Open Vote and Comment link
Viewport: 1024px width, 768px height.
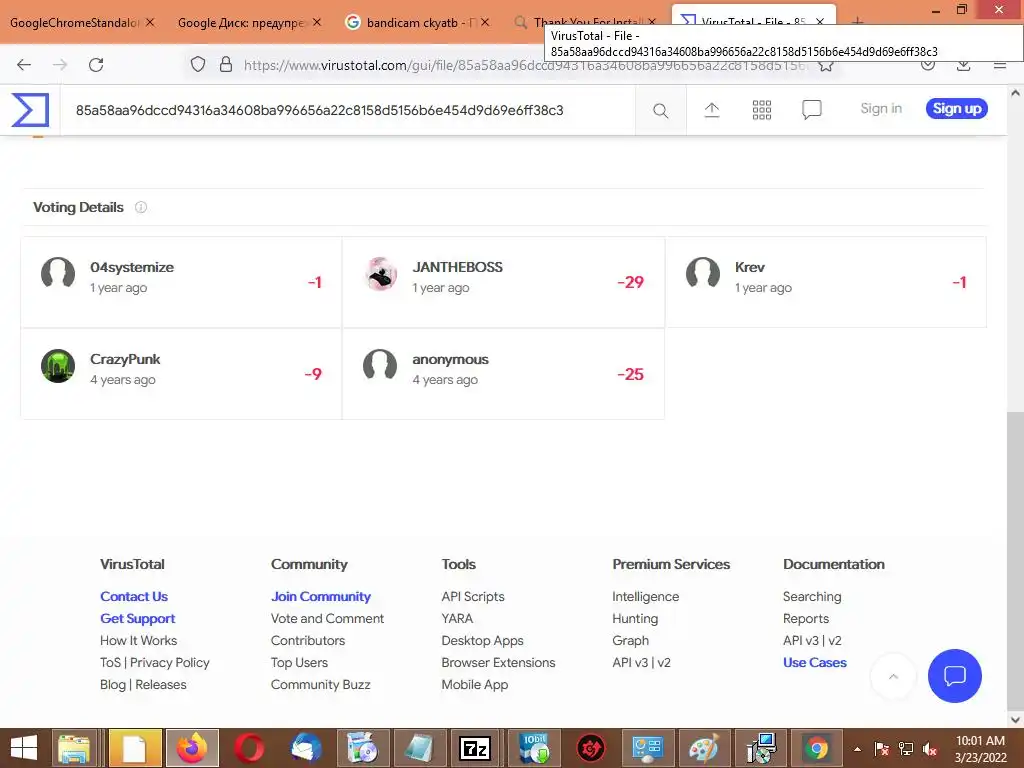coord(327,618)
